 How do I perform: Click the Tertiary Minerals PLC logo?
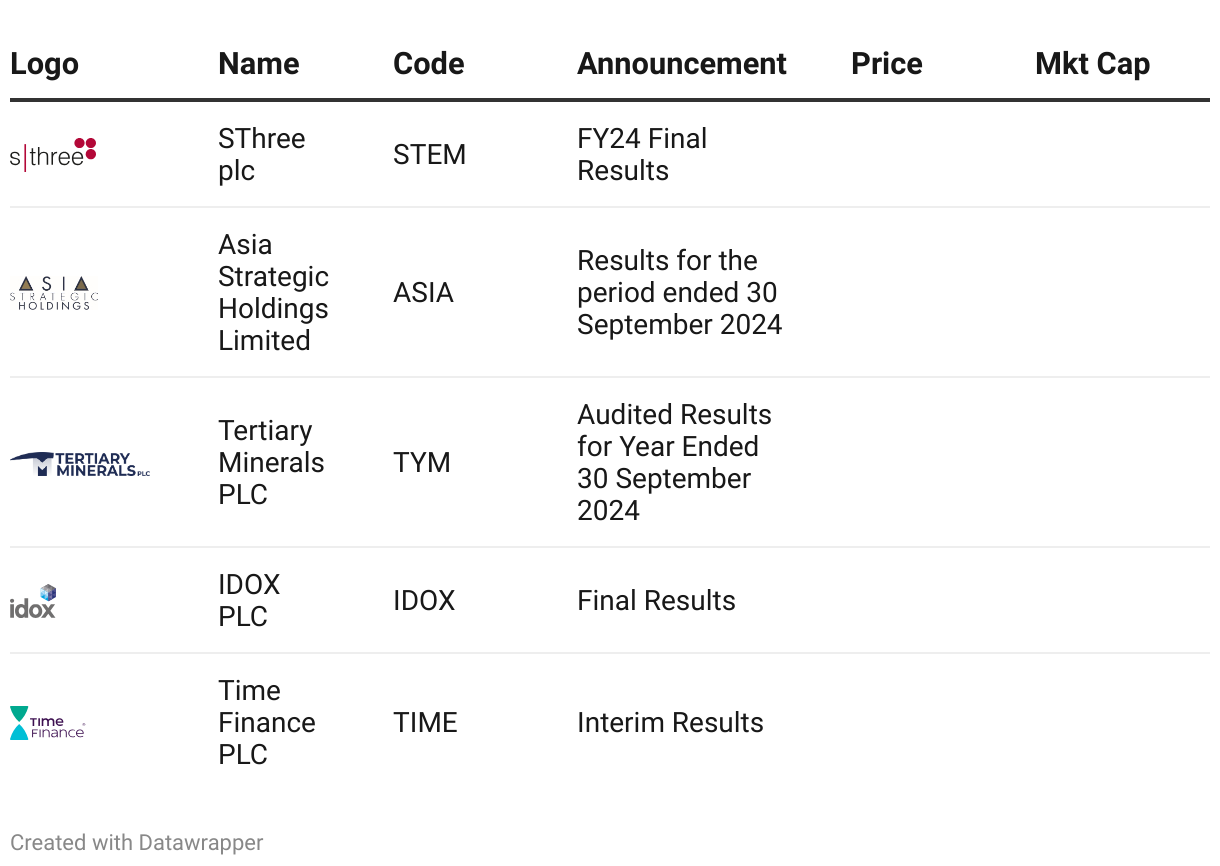[x=80, y=463]
